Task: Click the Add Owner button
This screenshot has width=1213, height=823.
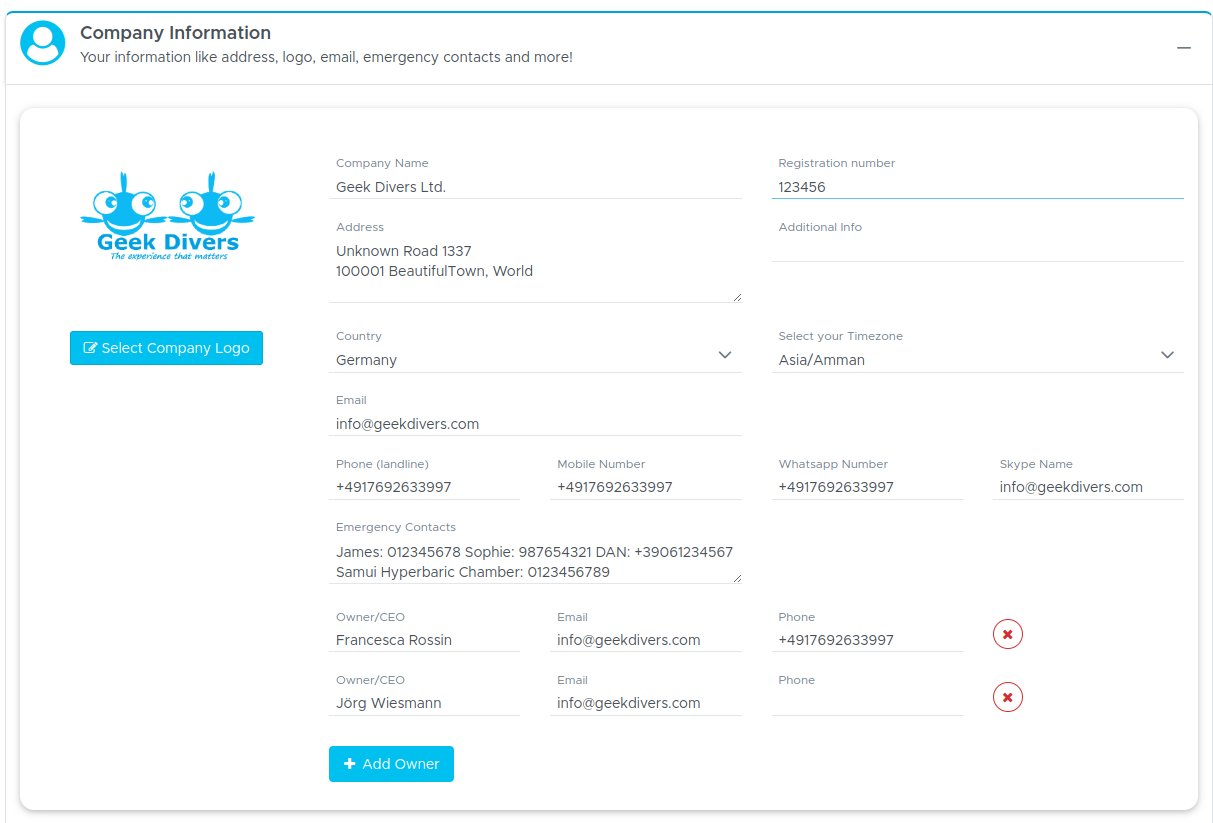Action: point(391,764)
